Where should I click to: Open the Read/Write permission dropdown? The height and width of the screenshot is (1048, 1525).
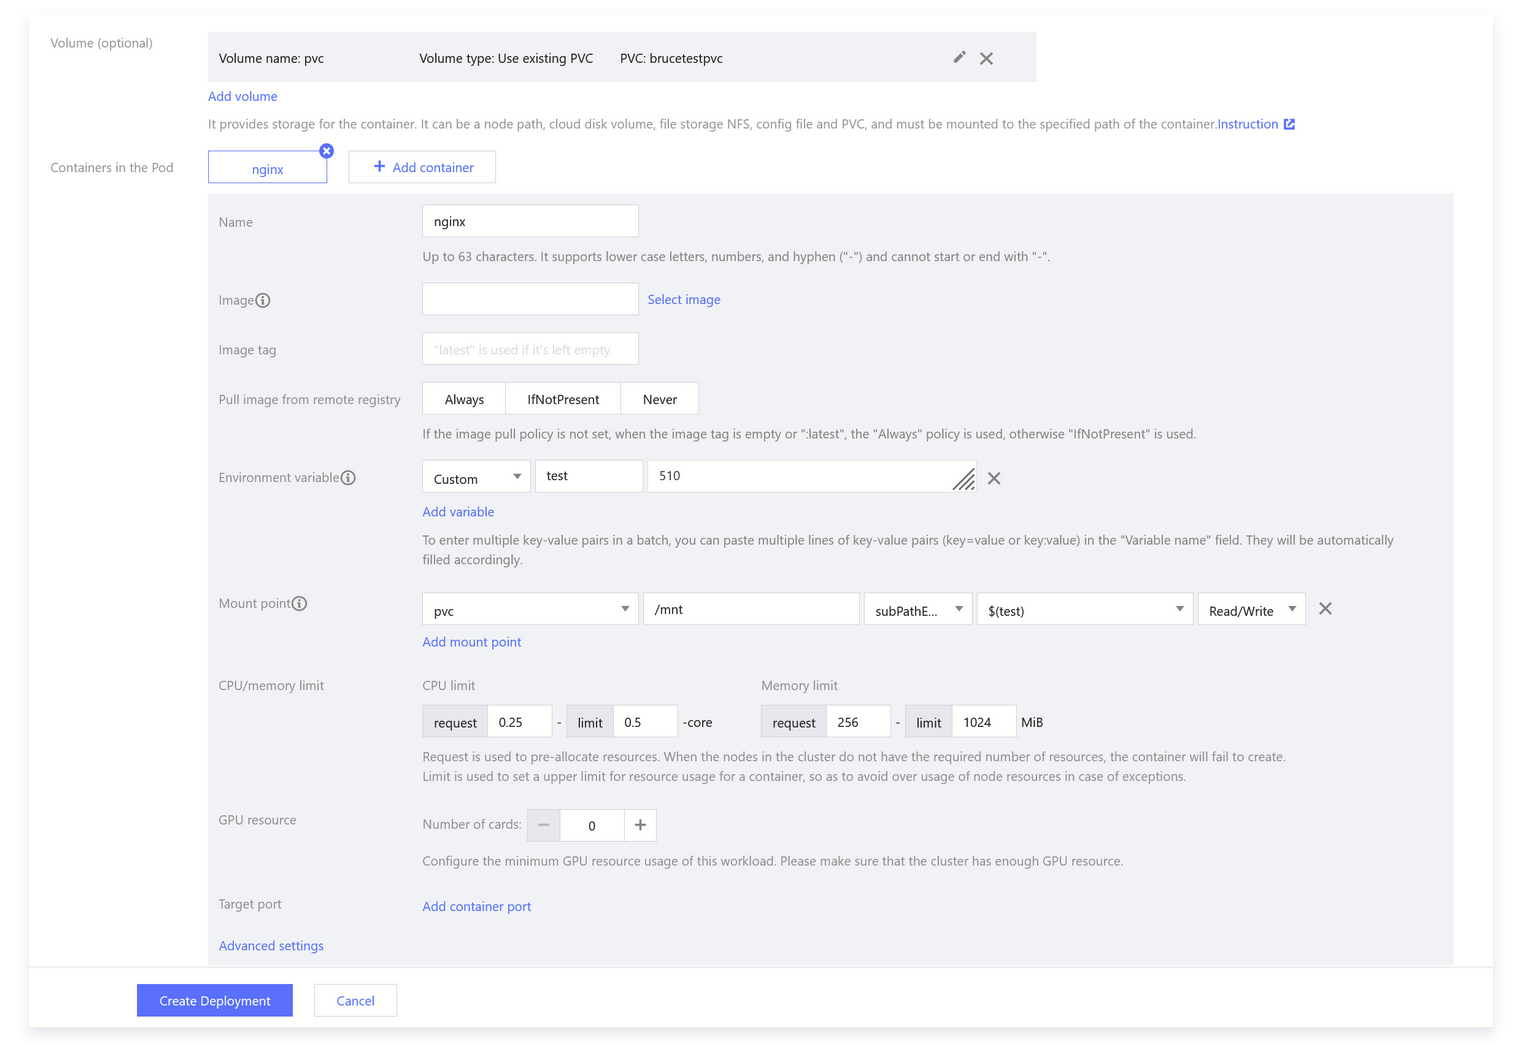pos(1251,610)
